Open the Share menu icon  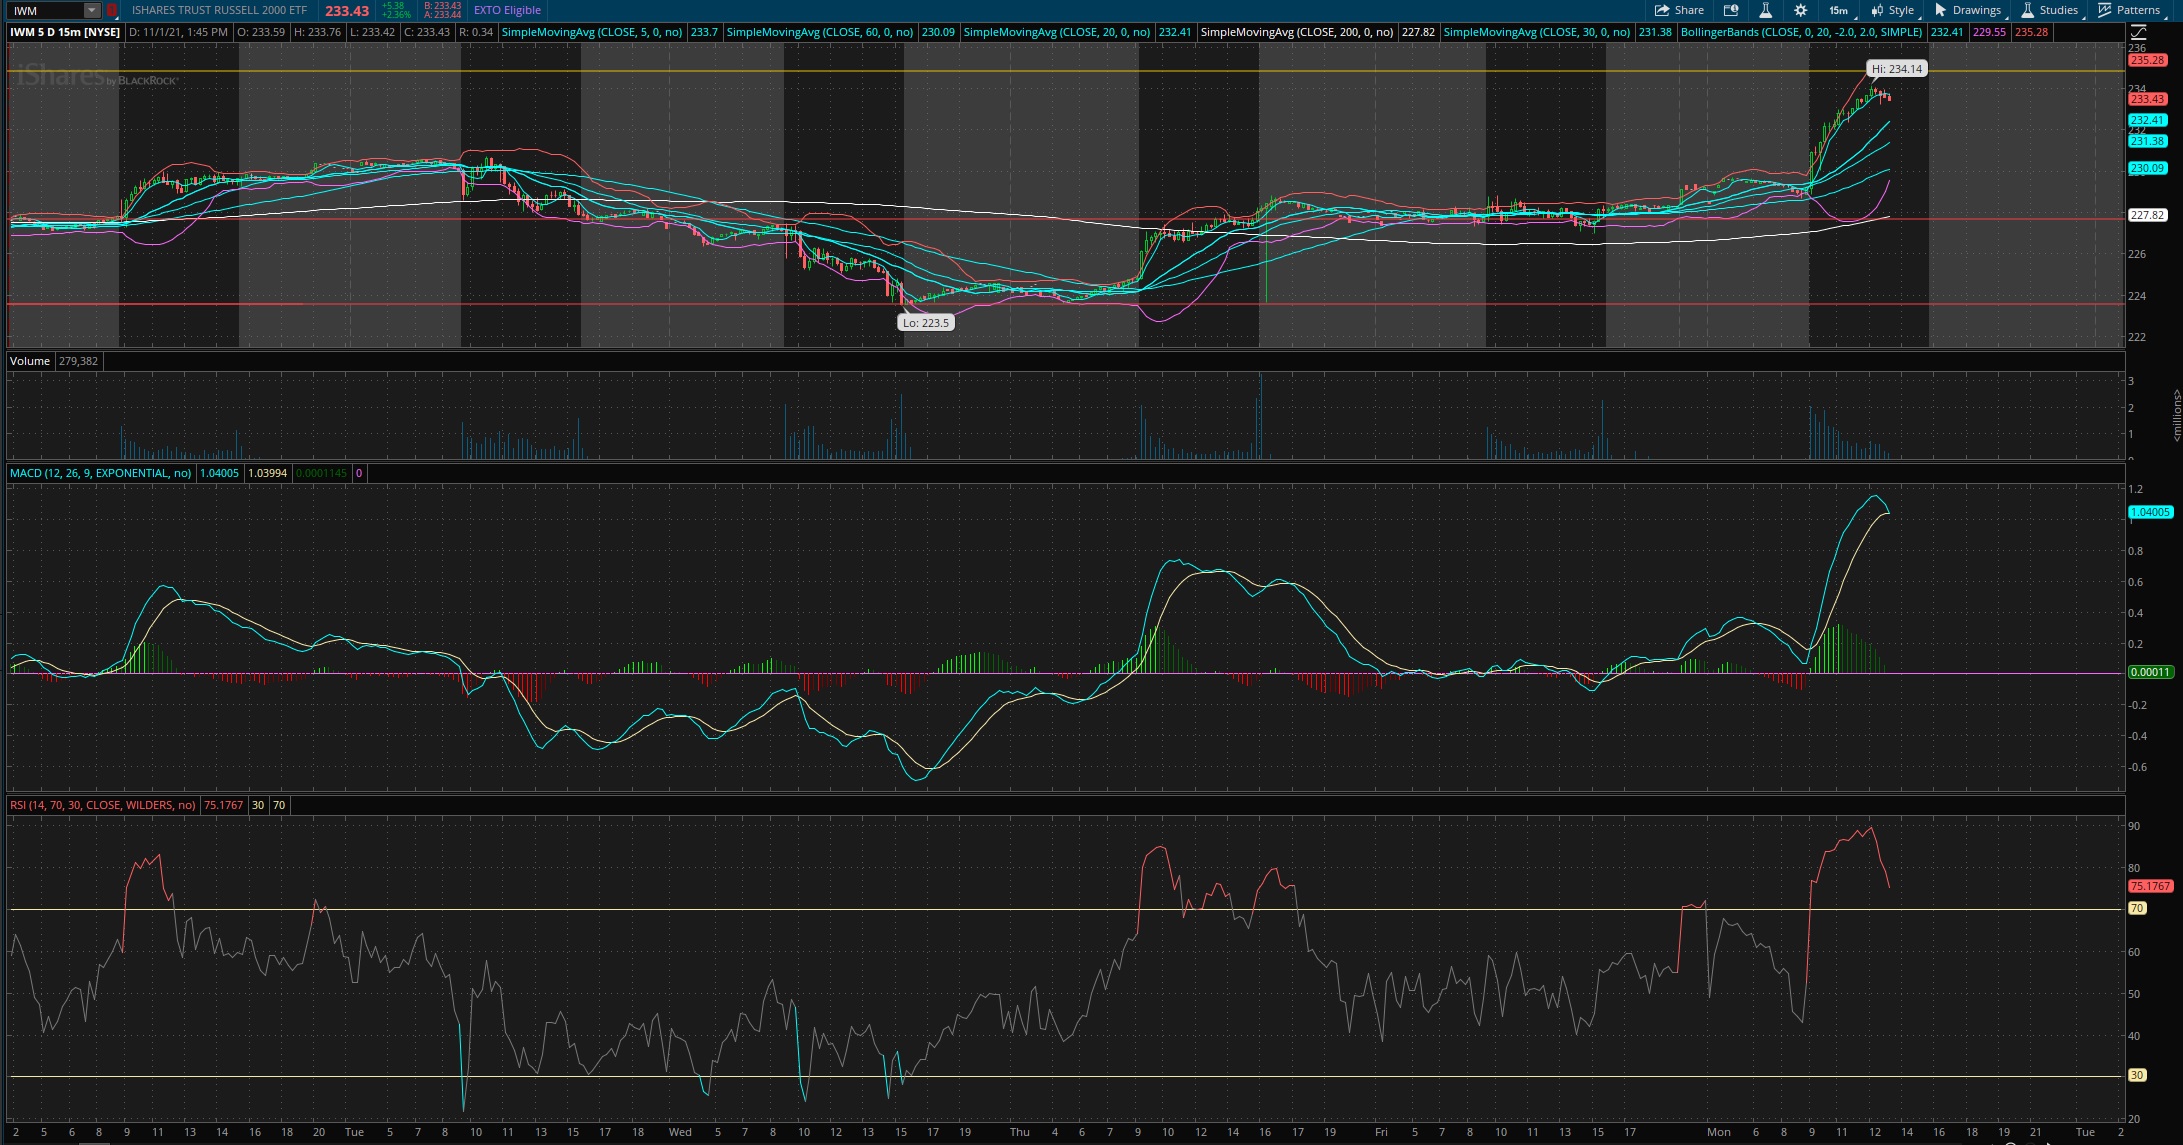(x=1679, y=10)
